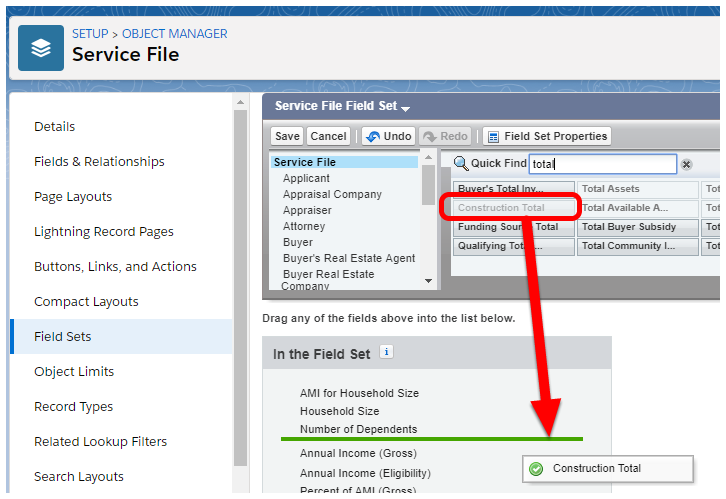Open Record Types

pyautogui.click(x=74, y=406)
